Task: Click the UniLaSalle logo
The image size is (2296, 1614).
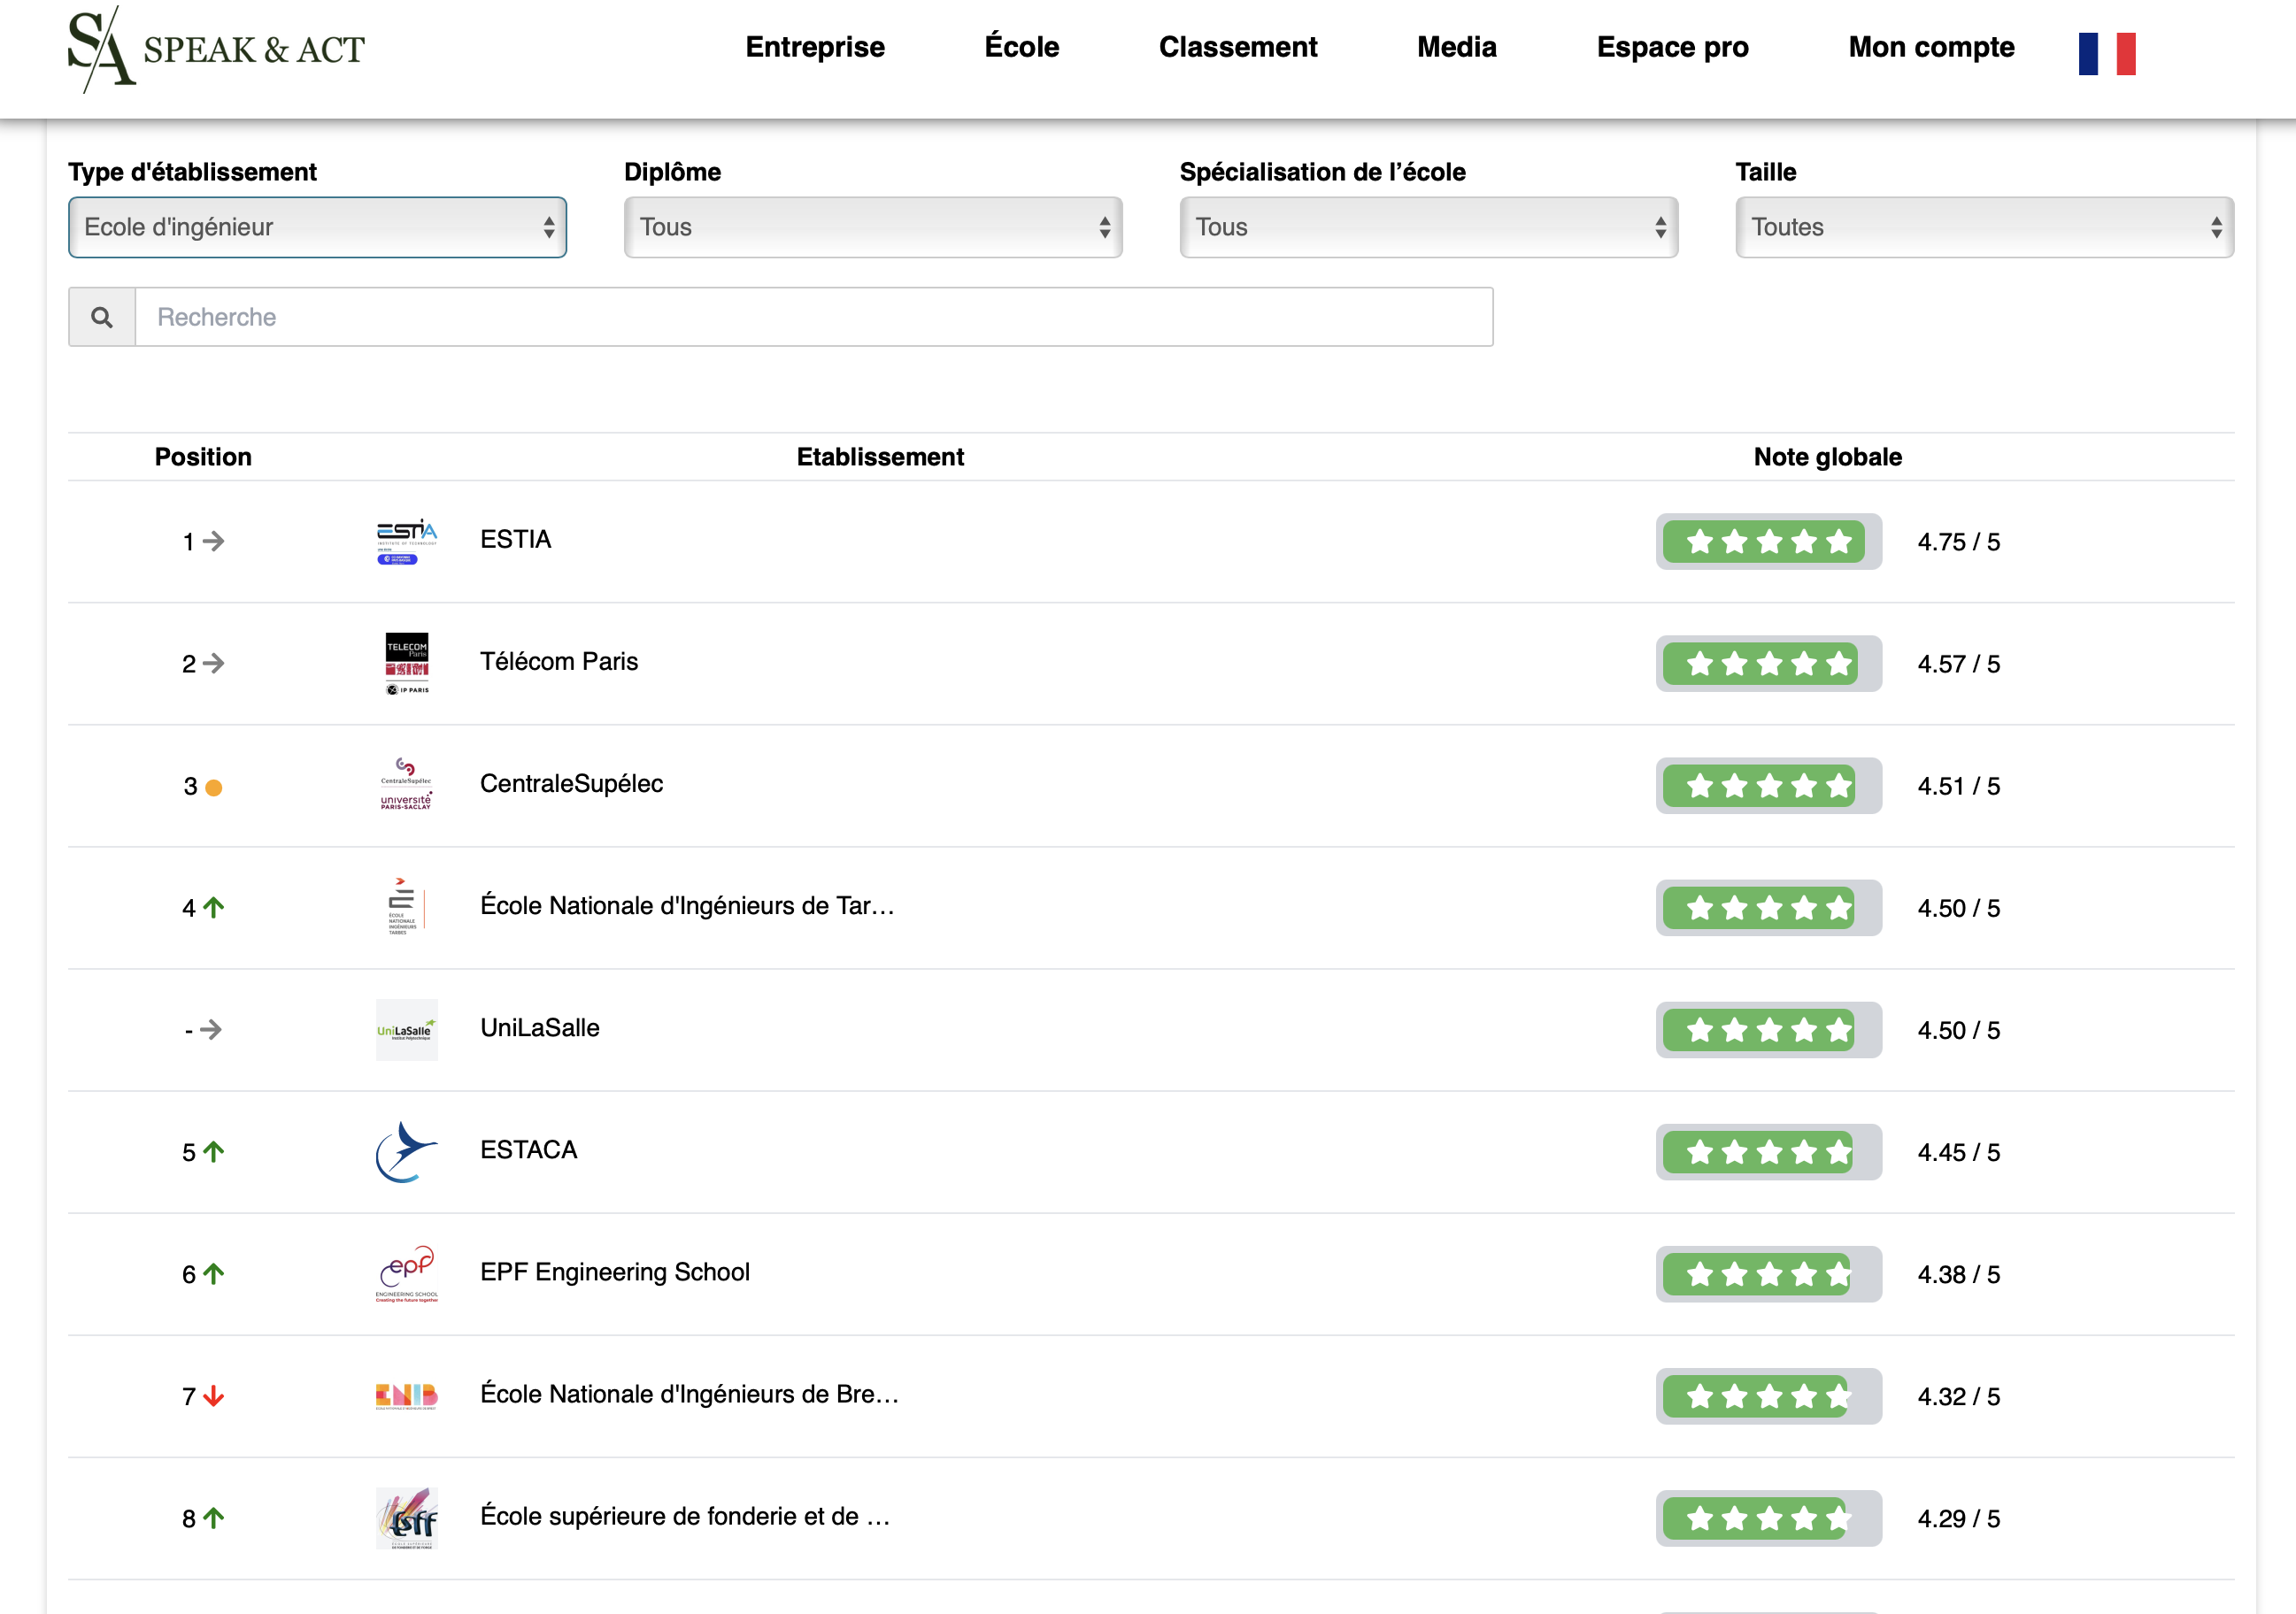Action: (407, 1029)
